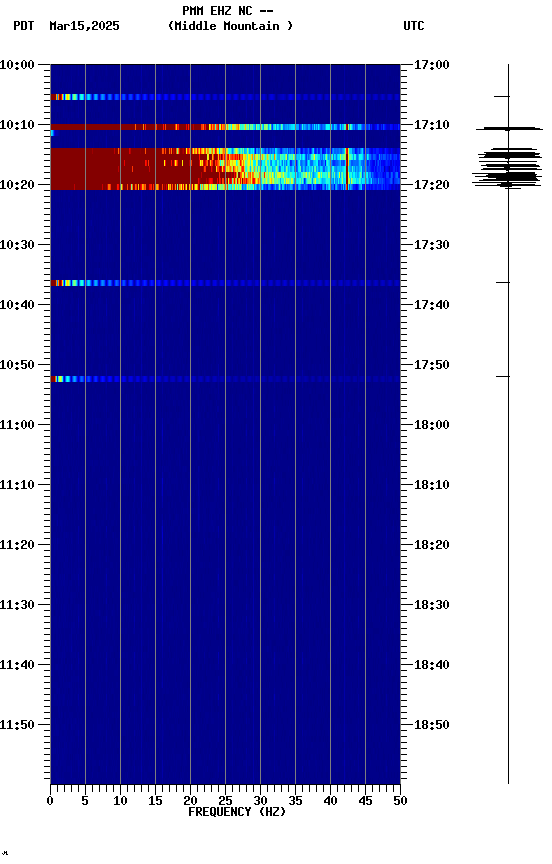
Task: Click the 11:40 PDT time label
Action: (x=17, y=665)
